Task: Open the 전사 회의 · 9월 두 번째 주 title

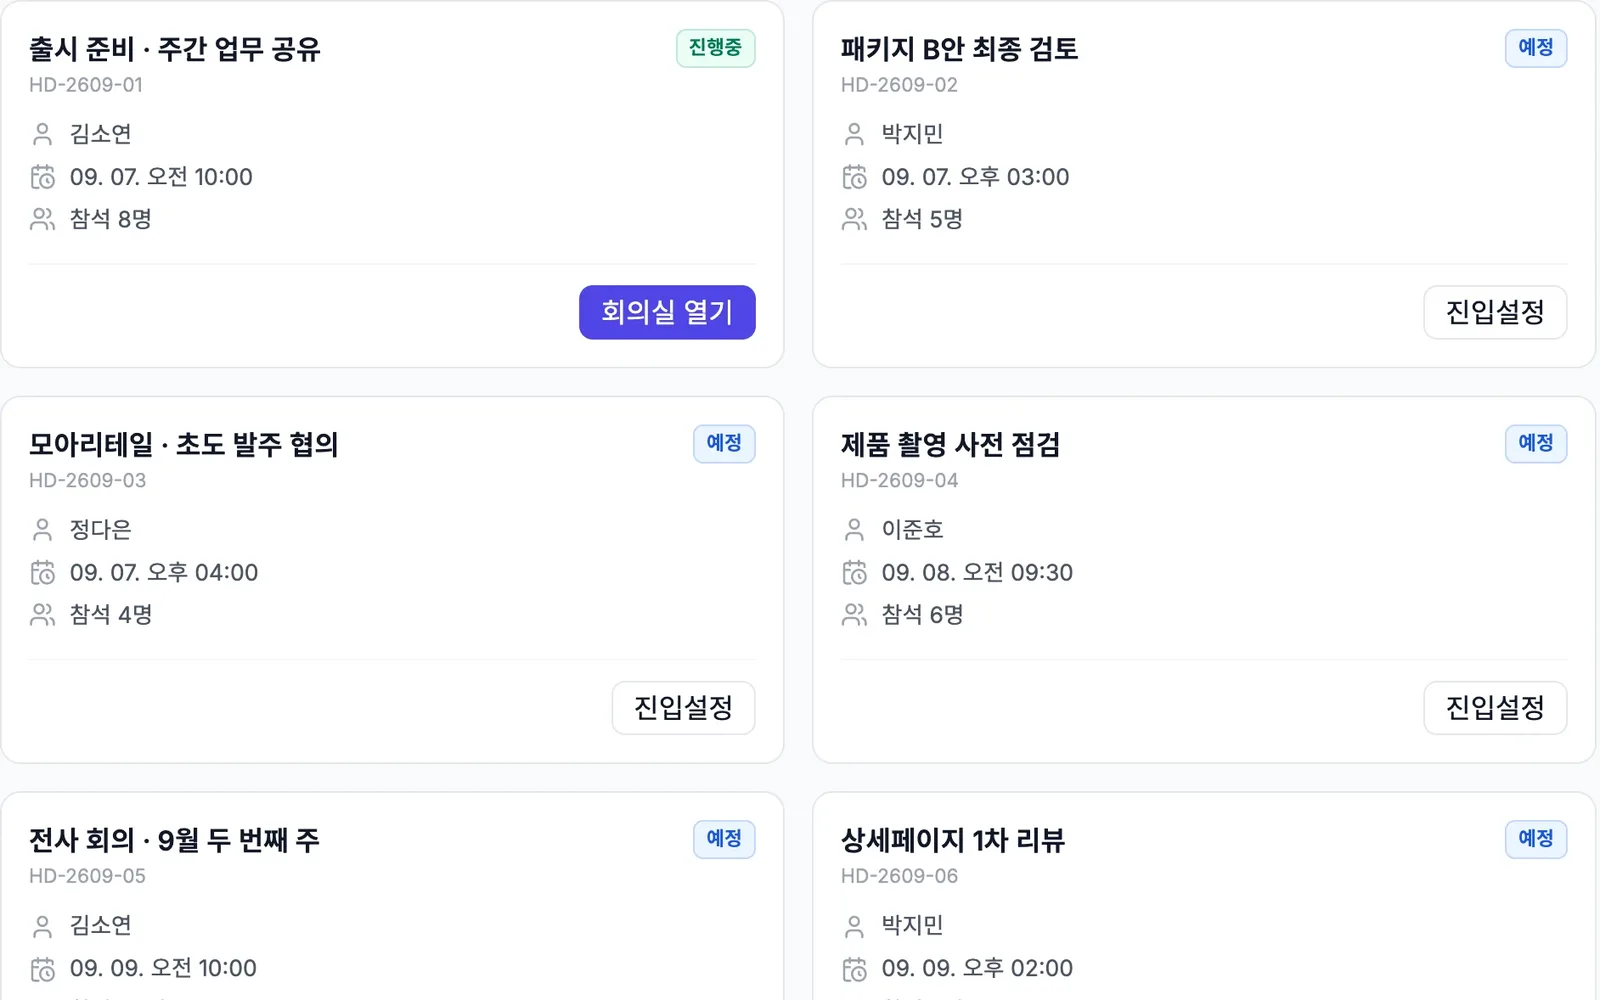Action: [174, 840]
